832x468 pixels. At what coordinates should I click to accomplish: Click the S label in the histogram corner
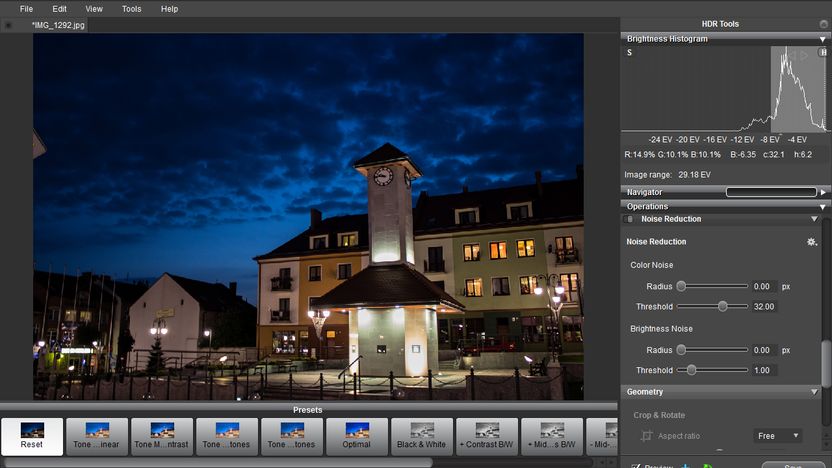[x=629, y=53]
